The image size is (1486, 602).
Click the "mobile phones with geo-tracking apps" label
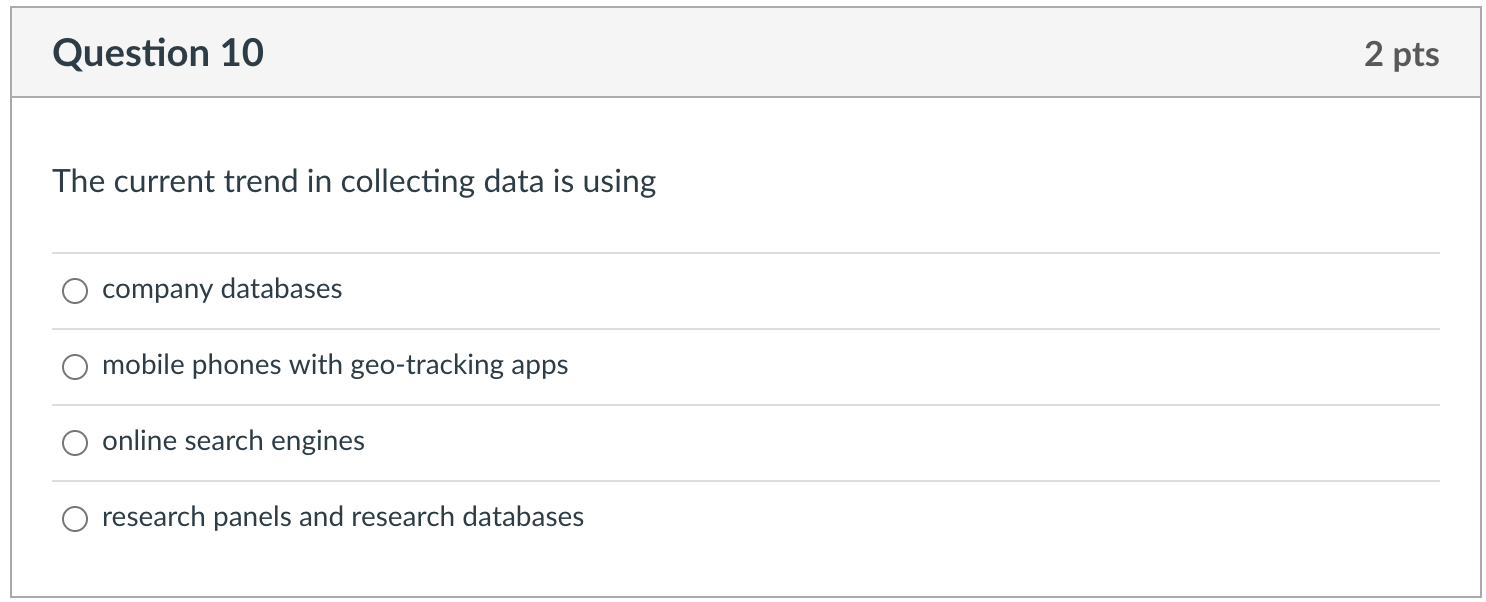tap(335, 365)
